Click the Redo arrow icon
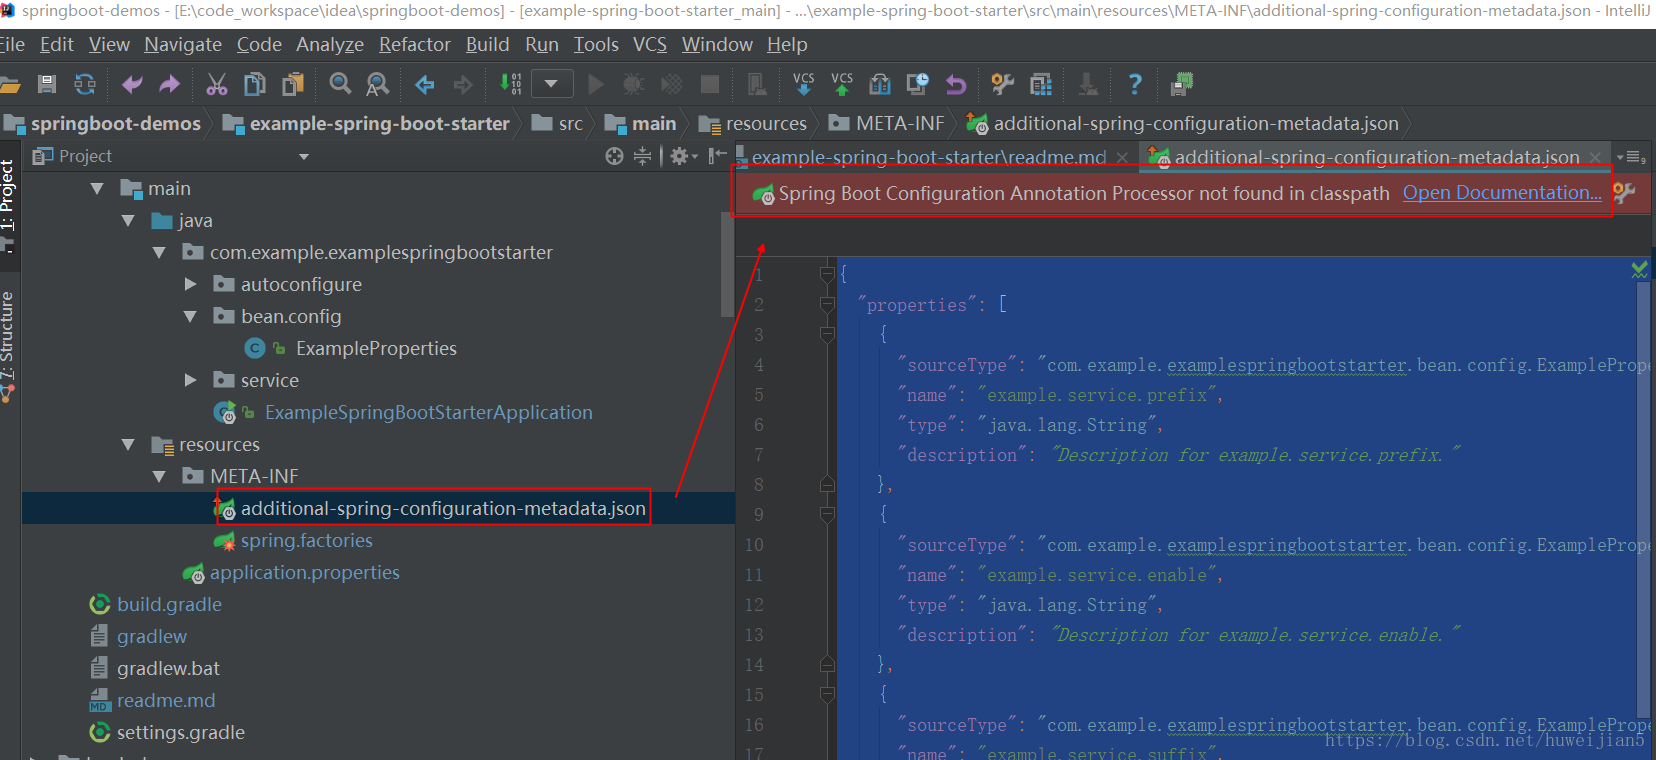1656x760 pixels. point(170,84)
